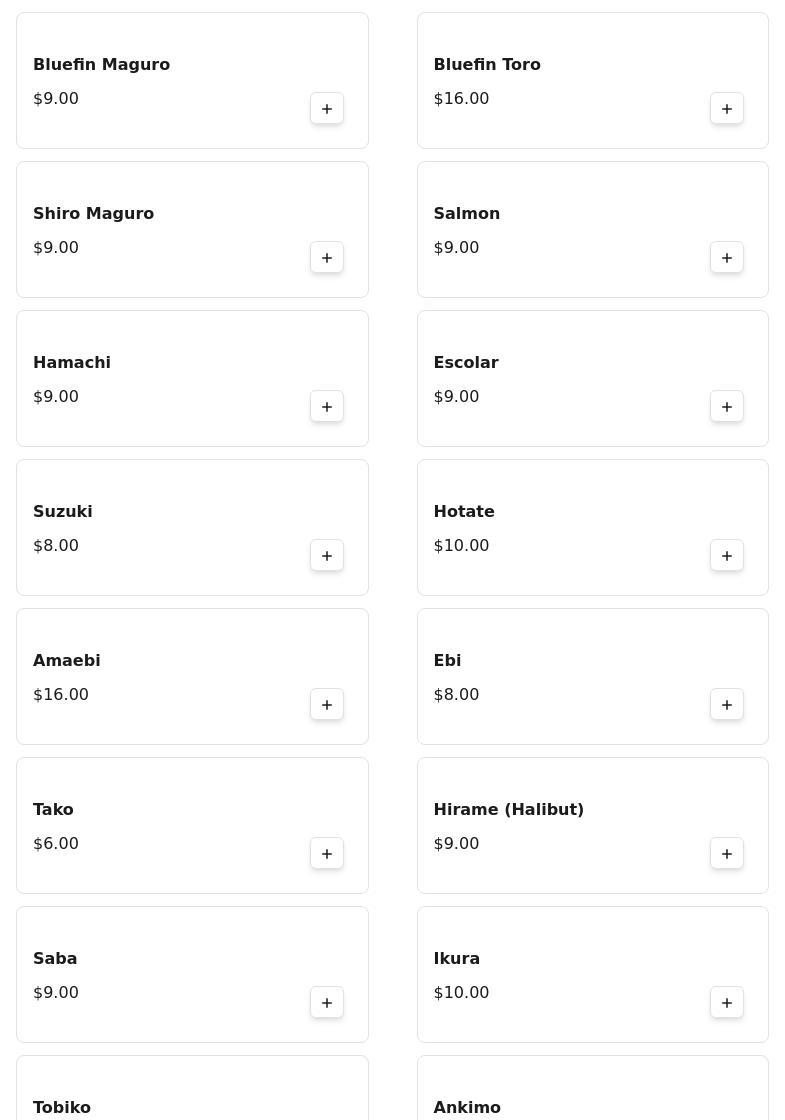
Task: Click the Ebi plus button
Action: [x=727, y=705]
